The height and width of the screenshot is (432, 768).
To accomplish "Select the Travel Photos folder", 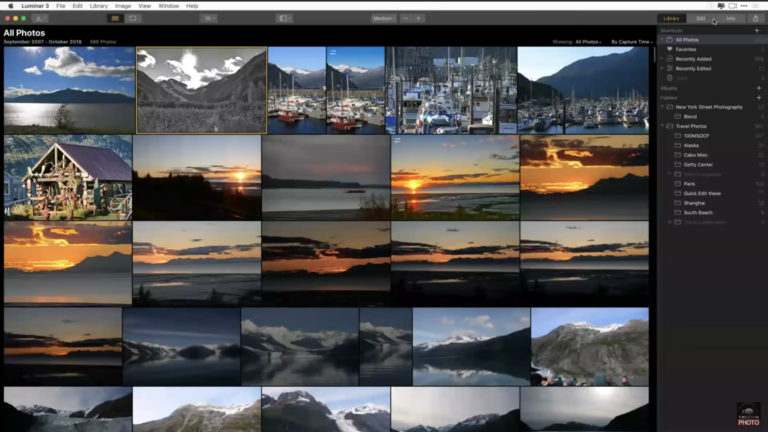I will pyautogui.click(x=712, y=126).
